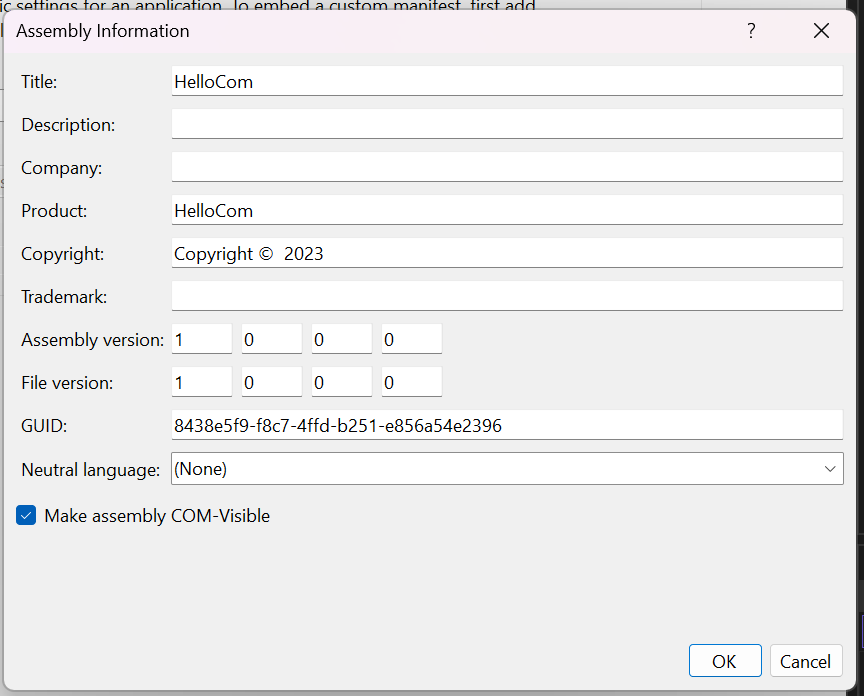Select the empty Company text box
The width and height of the screenshot is (864, 696).
507,167
